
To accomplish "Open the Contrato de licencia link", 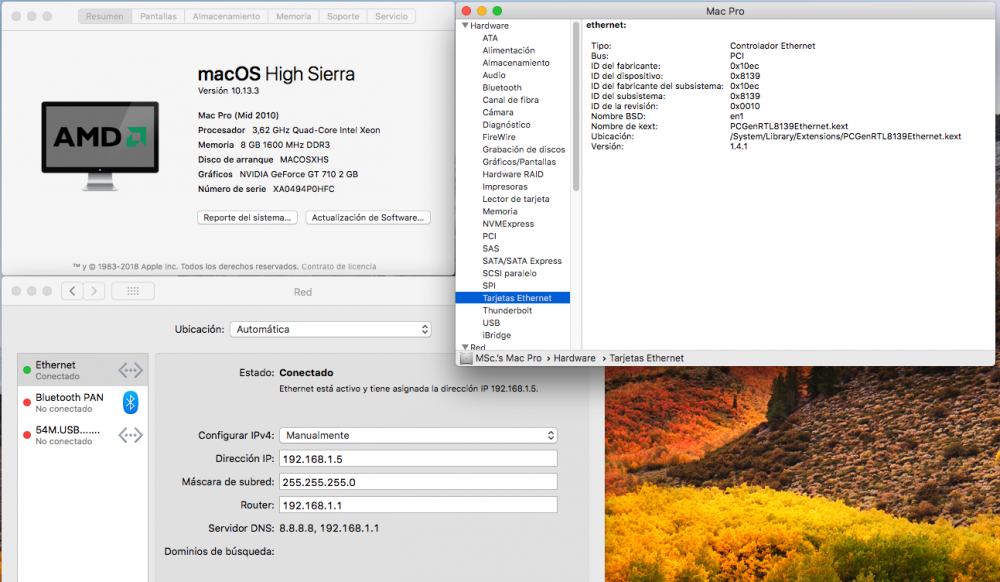I will pyautogui.click(x=339, y=266).
